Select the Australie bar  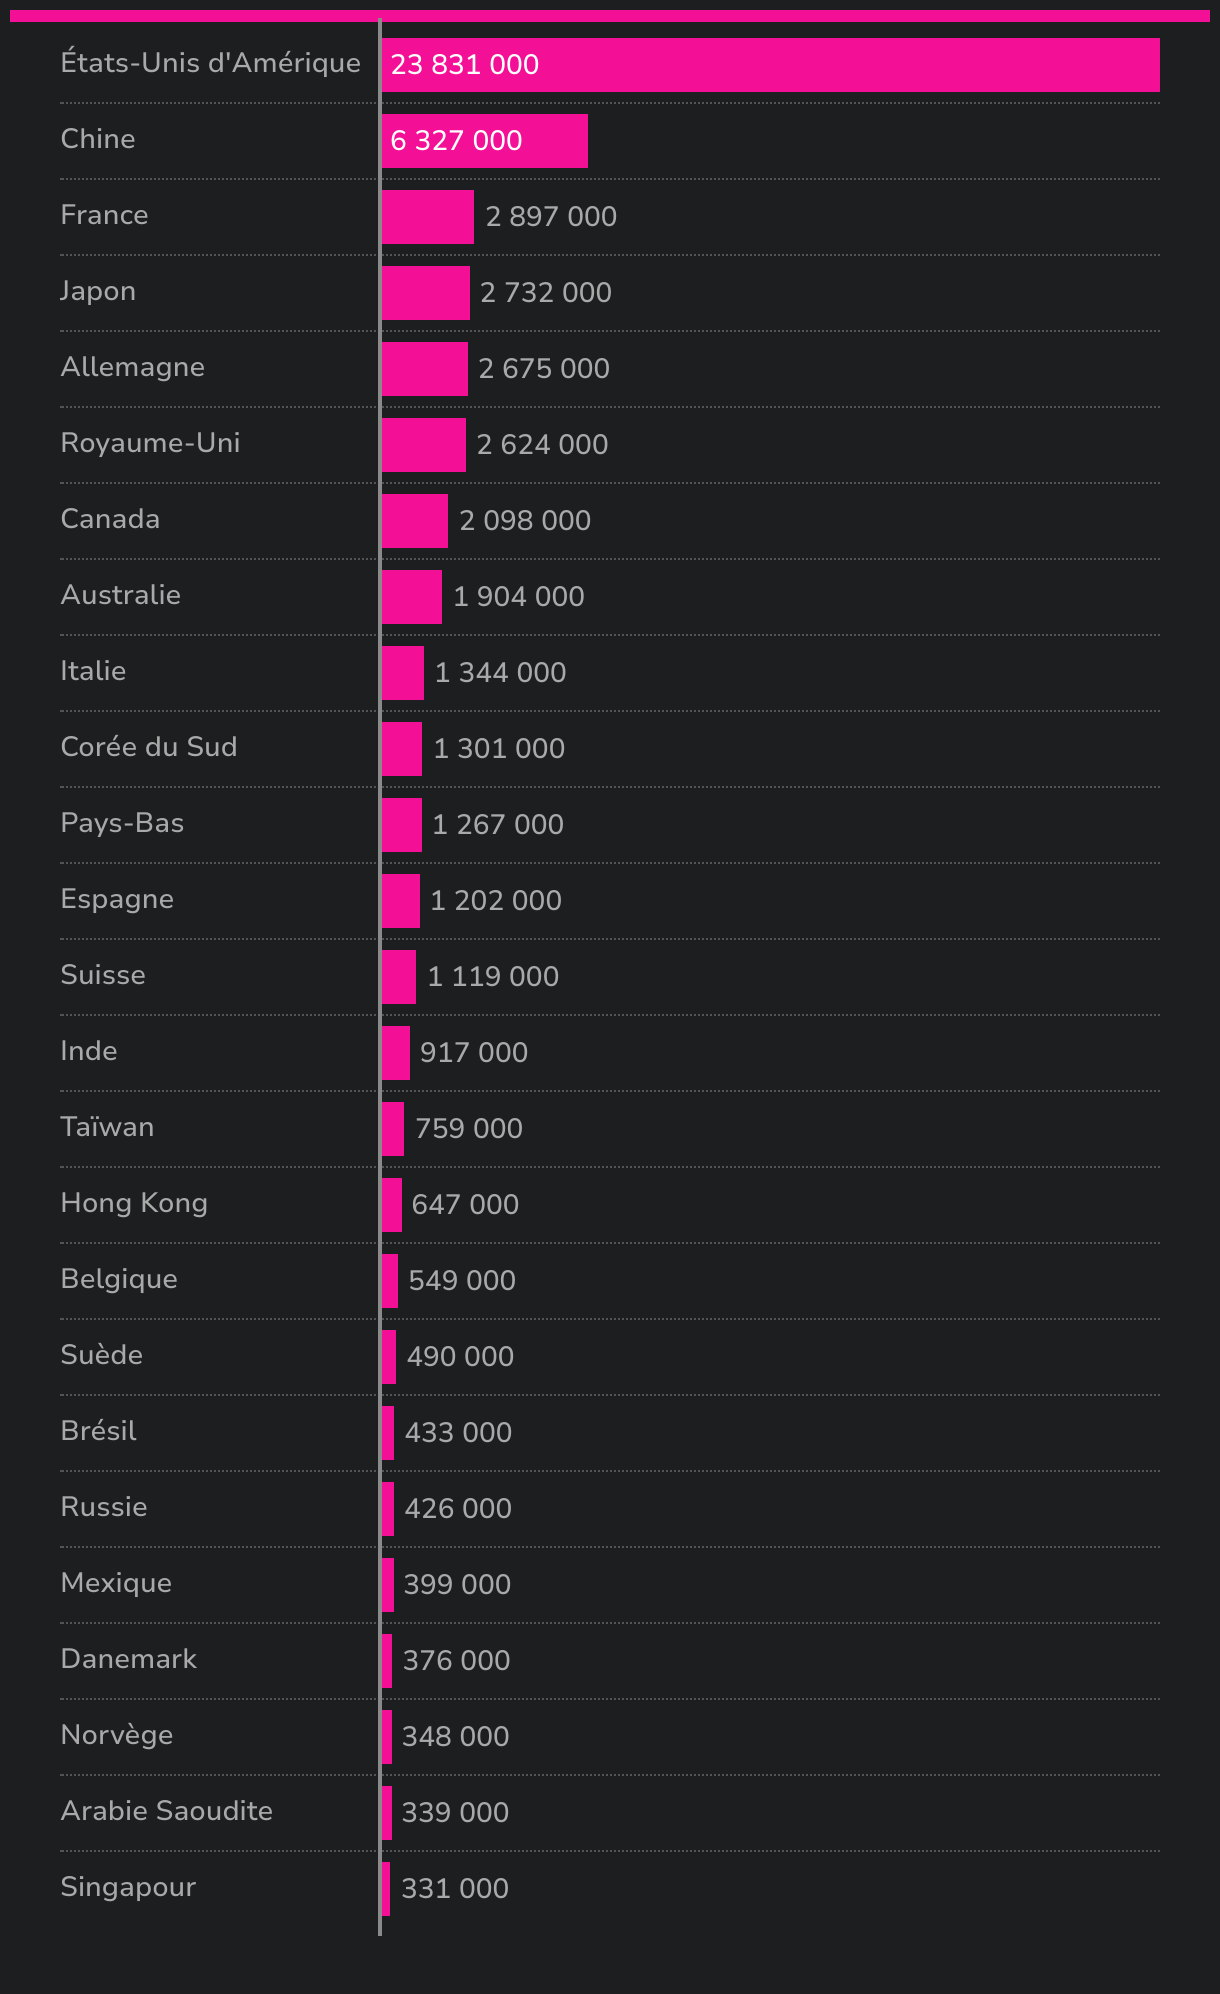pyautogui.click(x=411, y=597)
